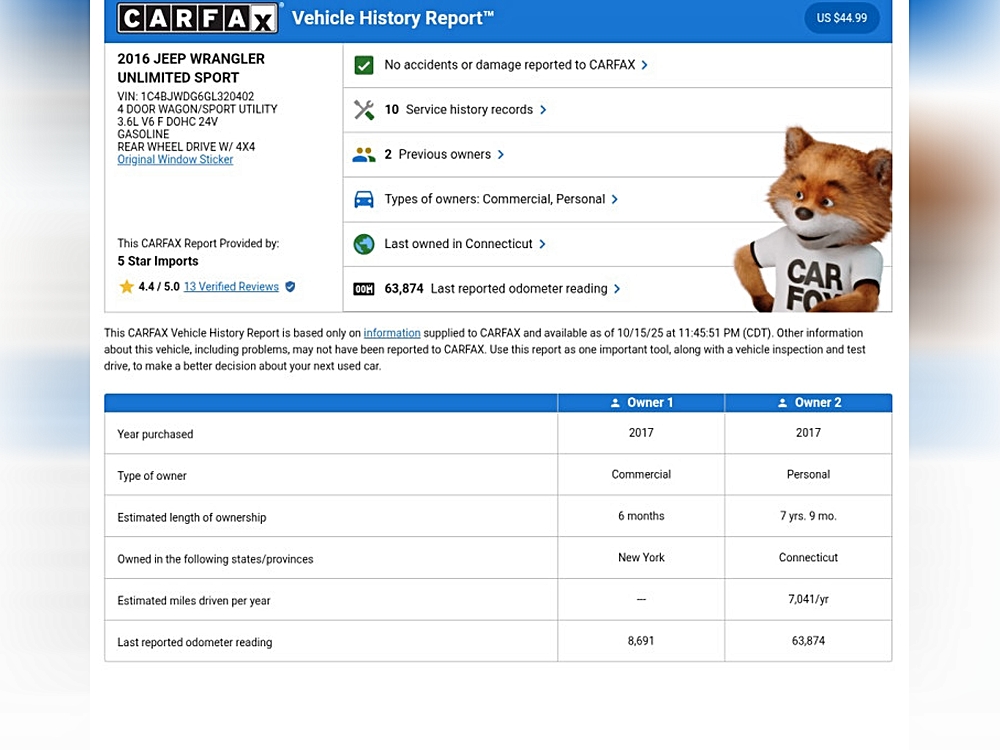Click the odometer icon beside 63,874
Image resolution: width=1000 pixels, height=750 pixels.
click(x=364, y=289)
